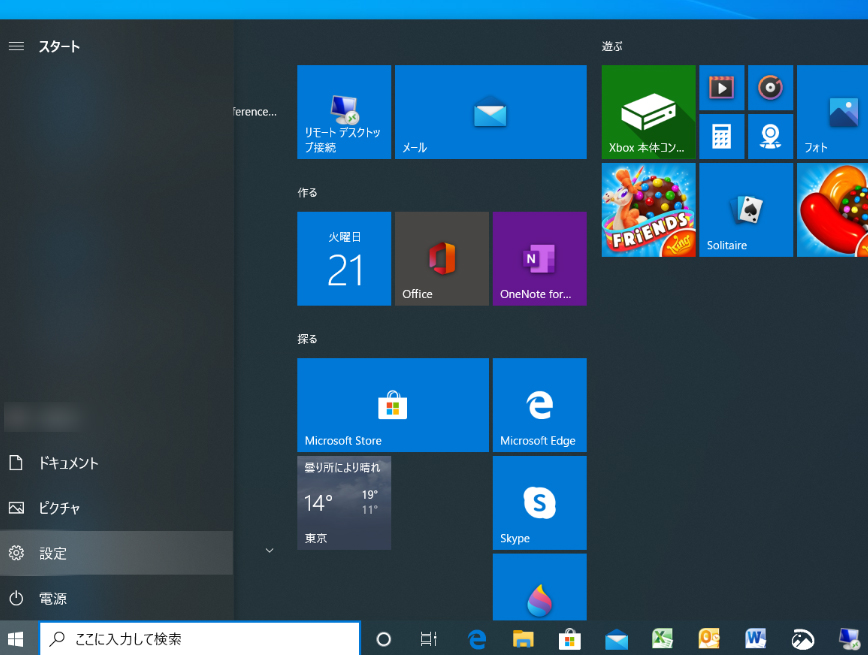Open the Remote Desktop Connection tile
This screenshot has height=655, width=868.
pos(344,112)
